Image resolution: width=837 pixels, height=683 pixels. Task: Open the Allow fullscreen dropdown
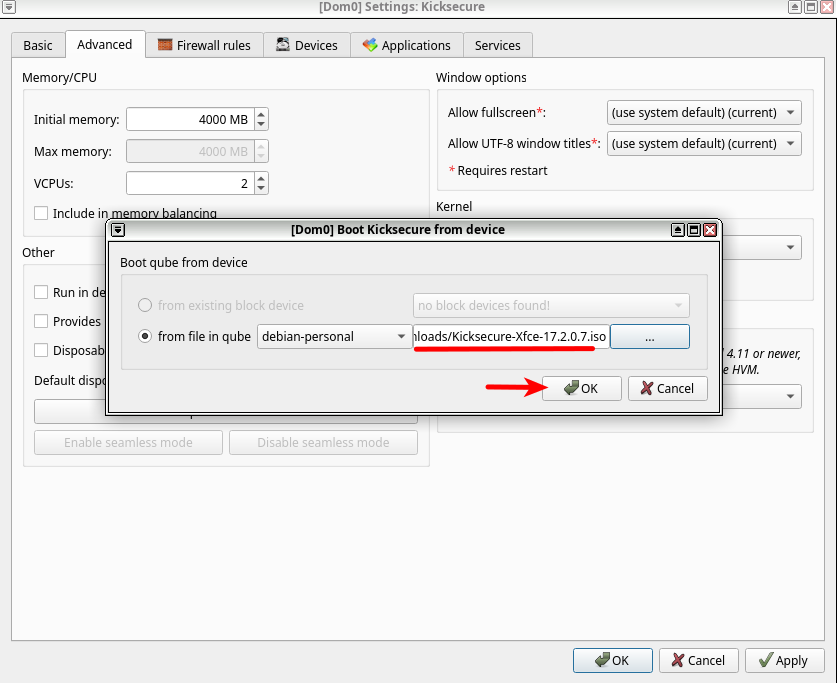704,112
